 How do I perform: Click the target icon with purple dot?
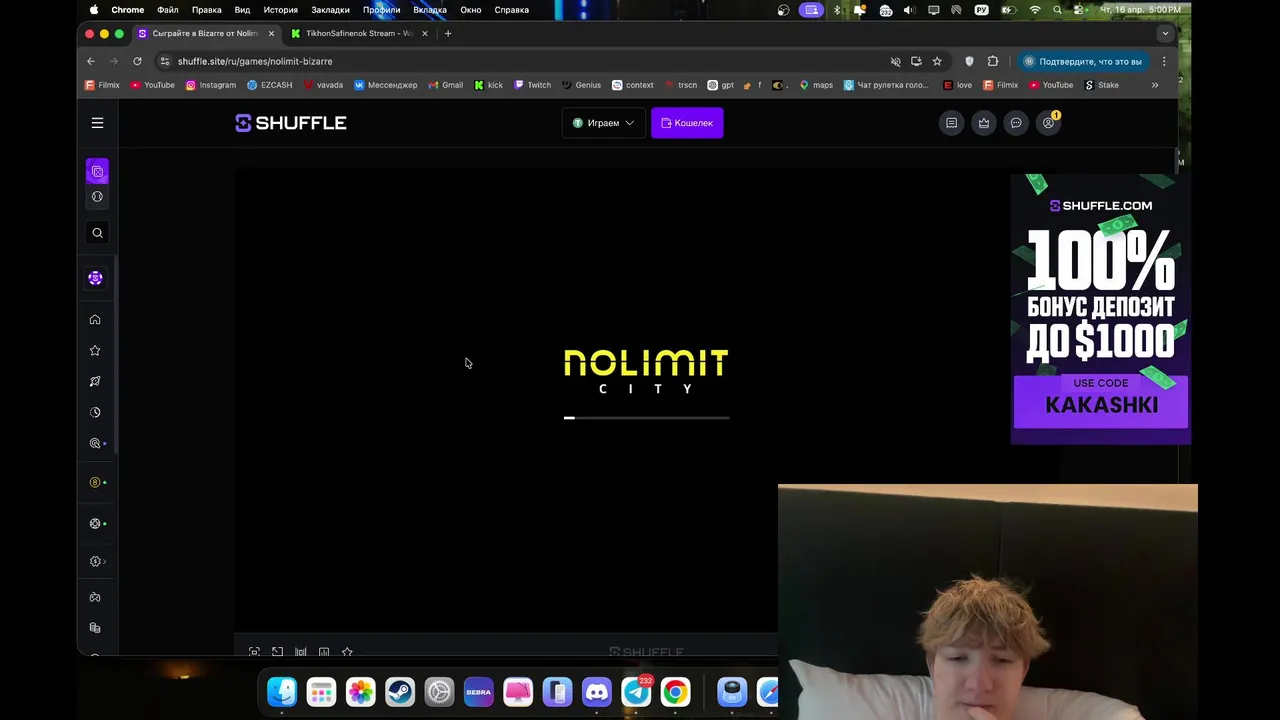[96, 443]
